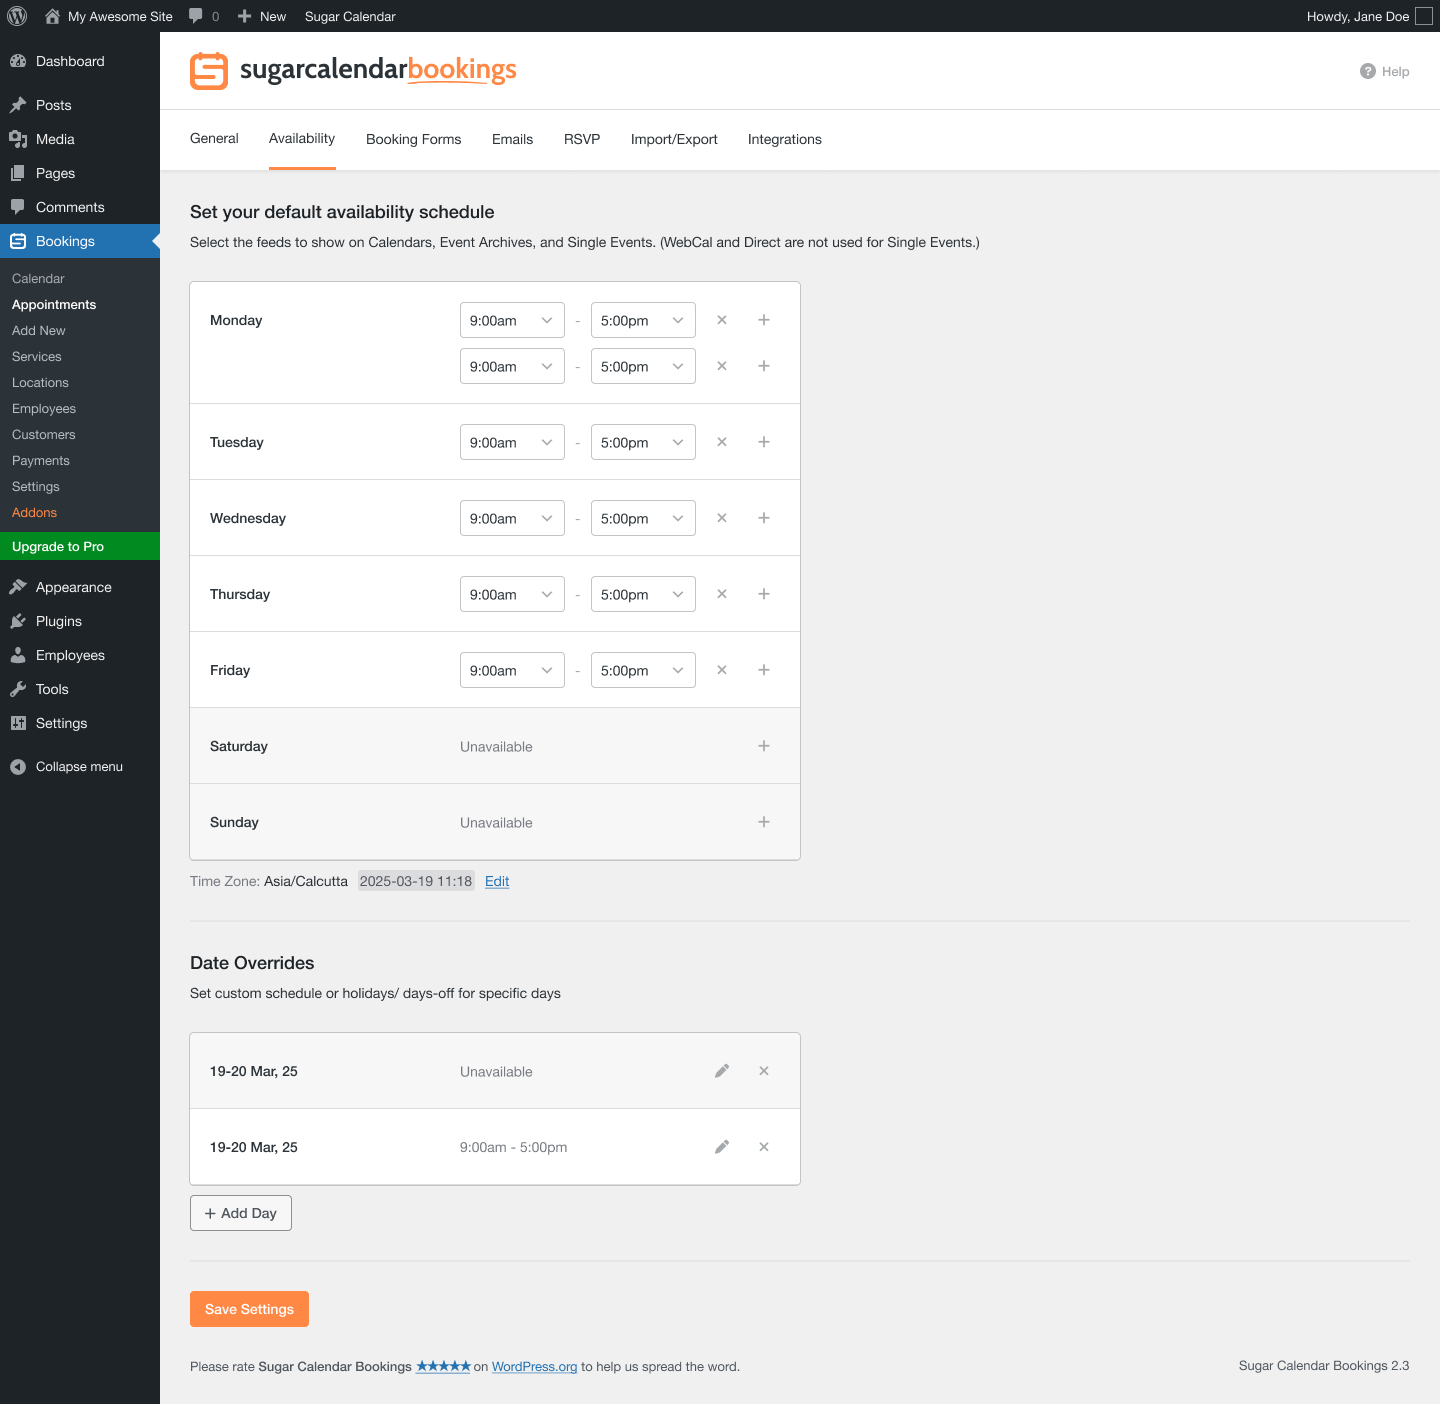Viewport: 1440px width, 1404px height.
Task: Open the Monday start time dropdown
Action: 512,320
